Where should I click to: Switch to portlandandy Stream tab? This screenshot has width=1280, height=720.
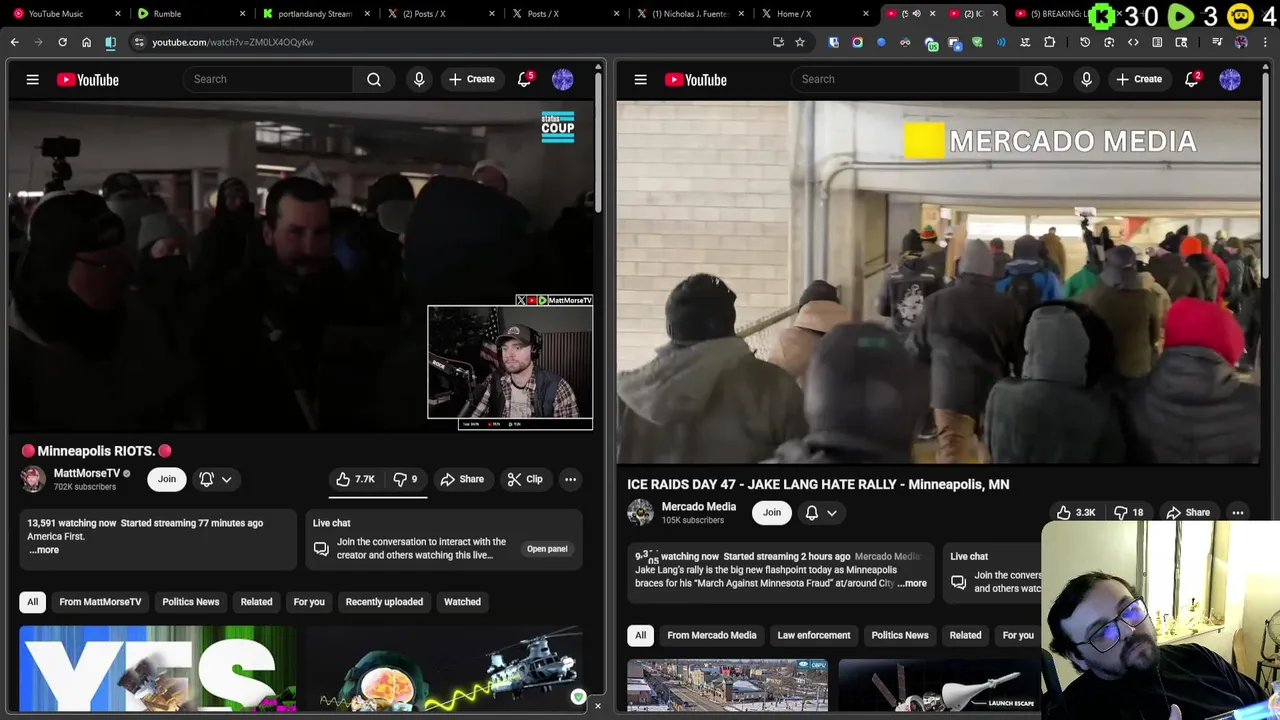[x=315, y=14]
